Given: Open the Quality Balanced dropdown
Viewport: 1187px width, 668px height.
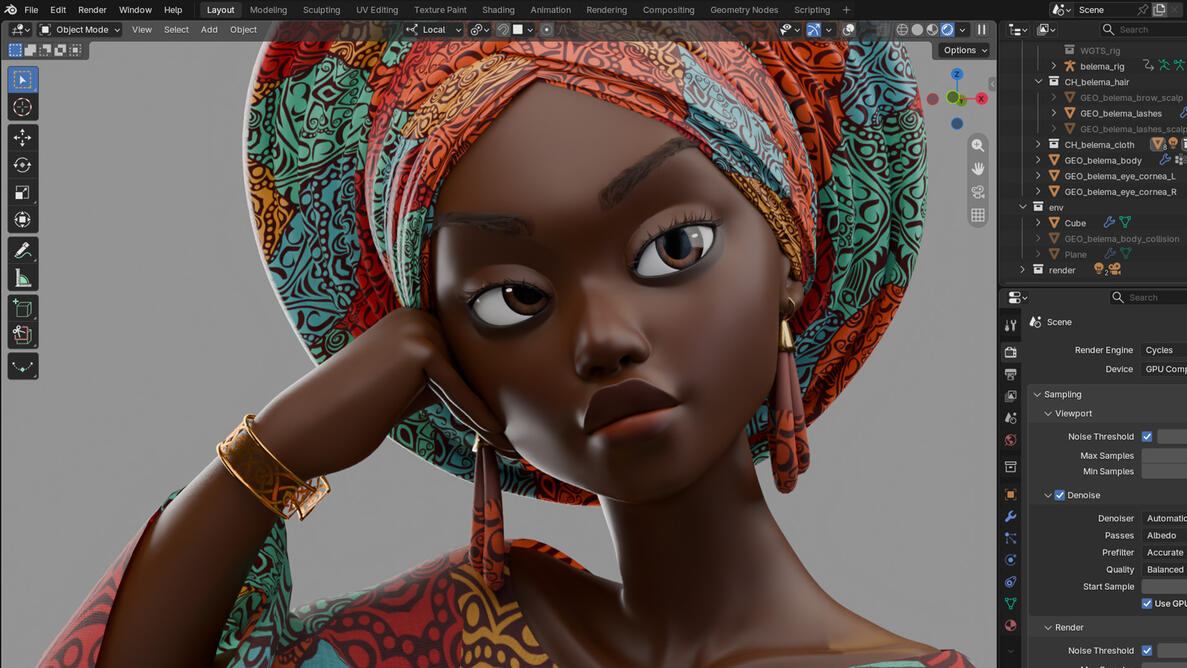Looking at the screenshot, I should click(x=1164, y=570).
